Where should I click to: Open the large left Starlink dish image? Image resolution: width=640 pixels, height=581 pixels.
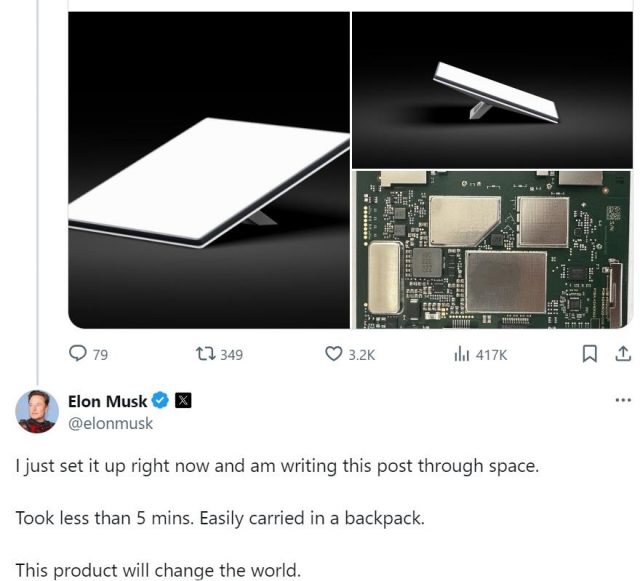tap(208, 170)
